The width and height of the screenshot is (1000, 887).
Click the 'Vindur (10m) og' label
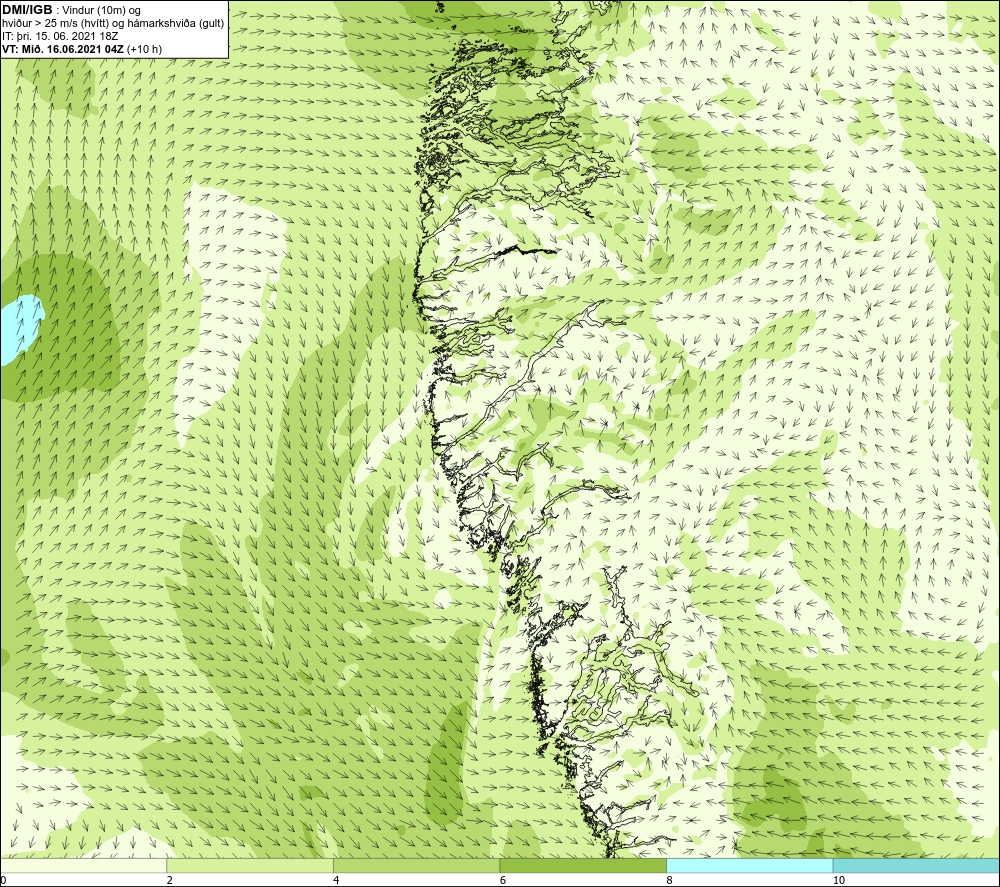(x=101, y=11)
